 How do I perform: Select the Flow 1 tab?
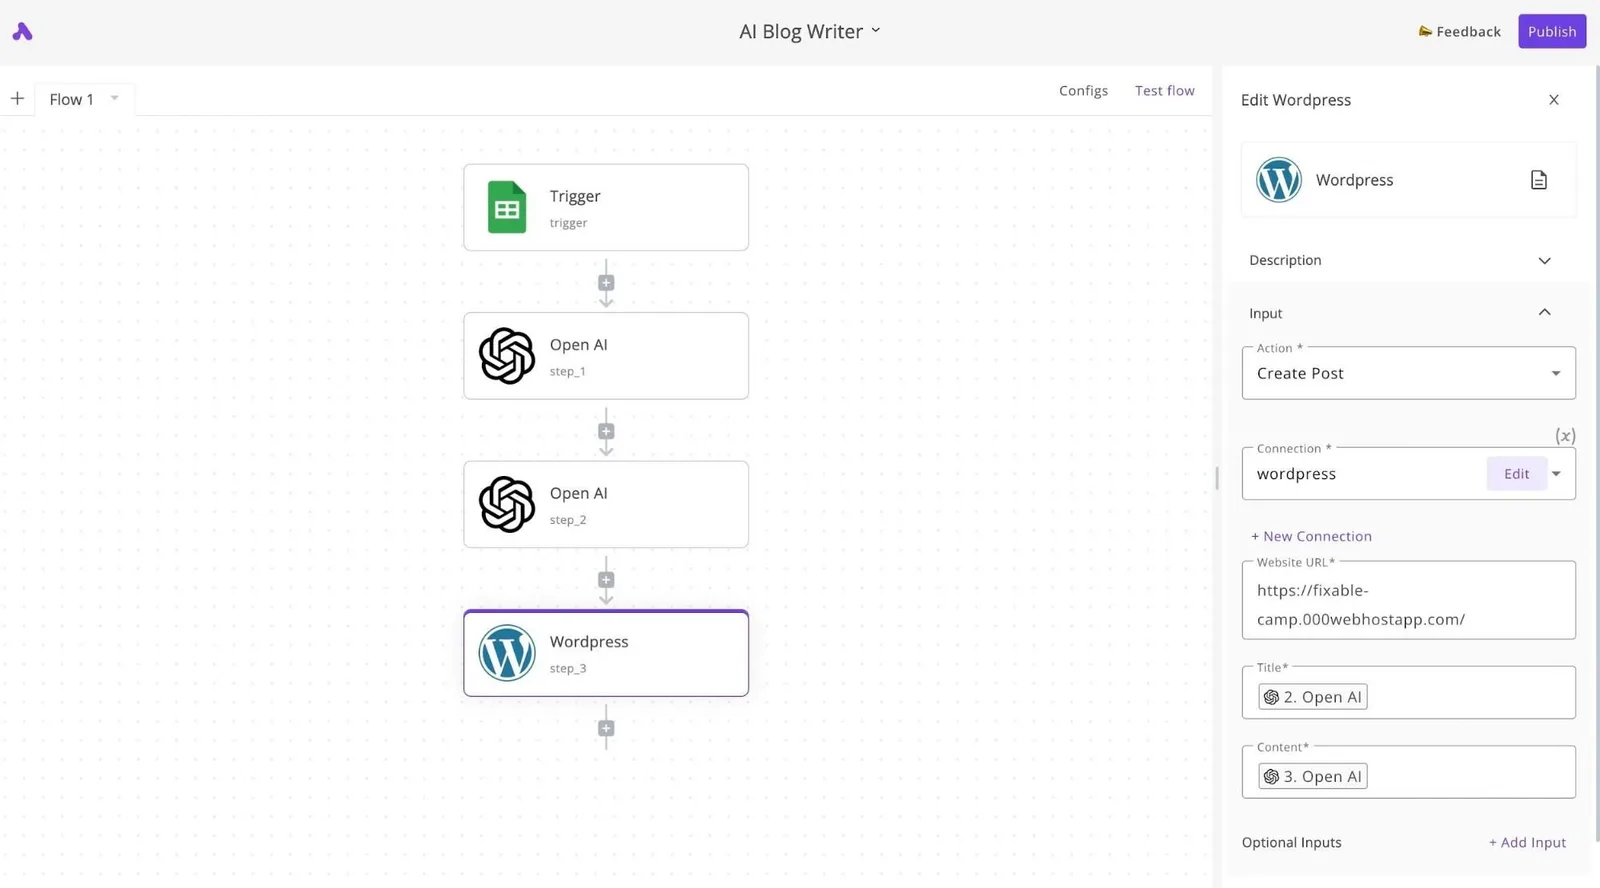[x=72, y=99]
